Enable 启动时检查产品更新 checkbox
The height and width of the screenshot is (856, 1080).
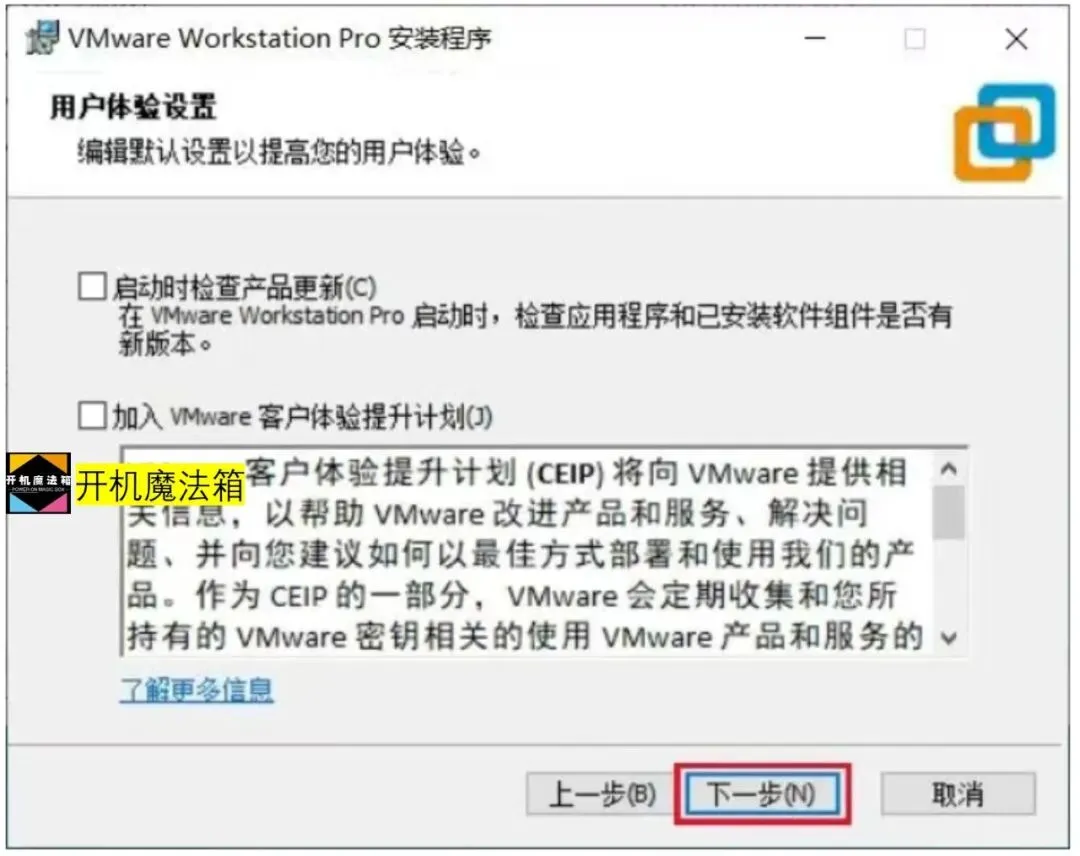[92, 286]
